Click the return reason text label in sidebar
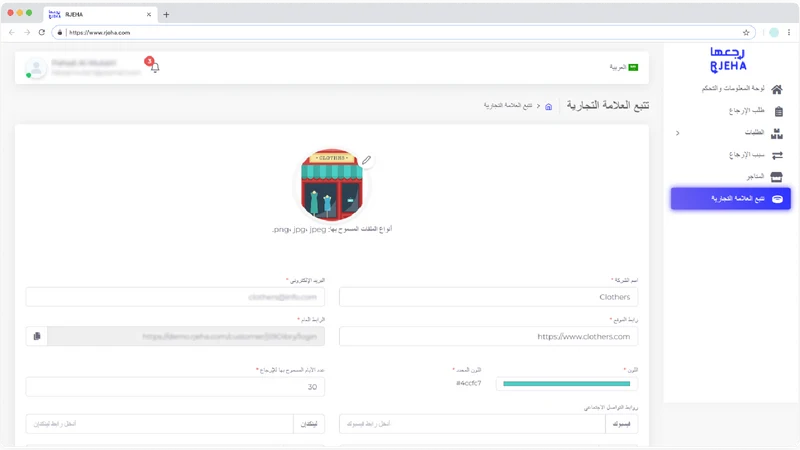The height and width of the screenshot is (450, 800). tap(746, 155)
